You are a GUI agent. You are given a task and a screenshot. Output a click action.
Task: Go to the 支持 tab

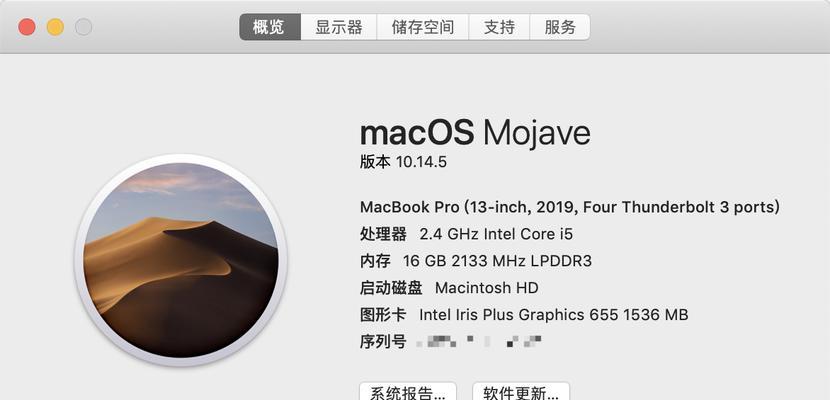click(499, 27)
